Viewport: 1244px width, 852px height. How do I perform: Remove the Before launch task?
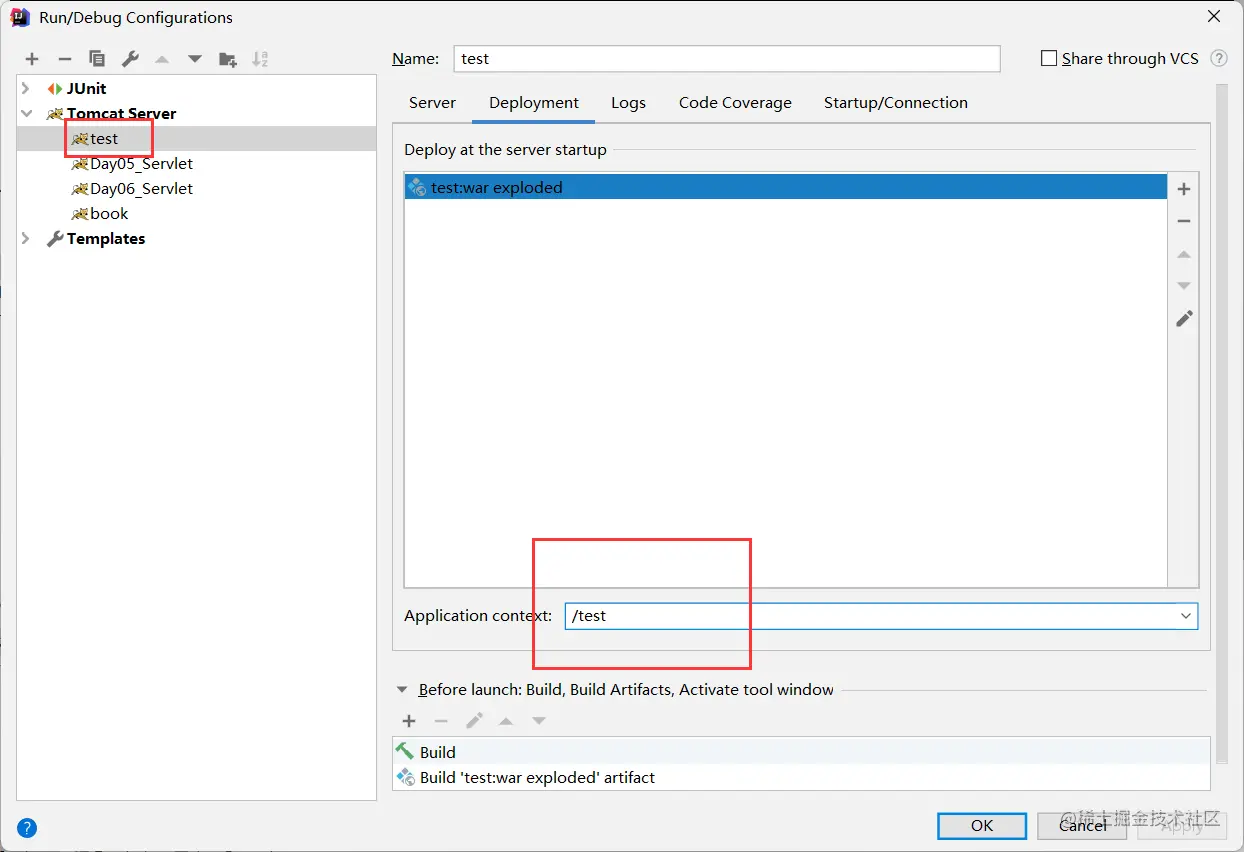(441, 721)
